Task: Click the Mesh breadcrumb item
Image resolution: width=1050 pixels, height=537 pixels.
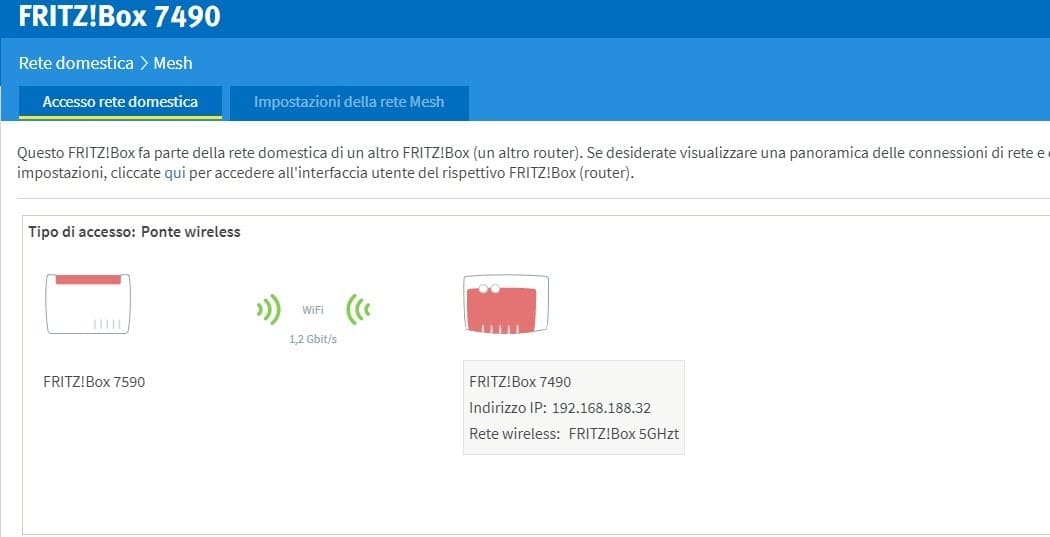Action: tap(173, 63)
